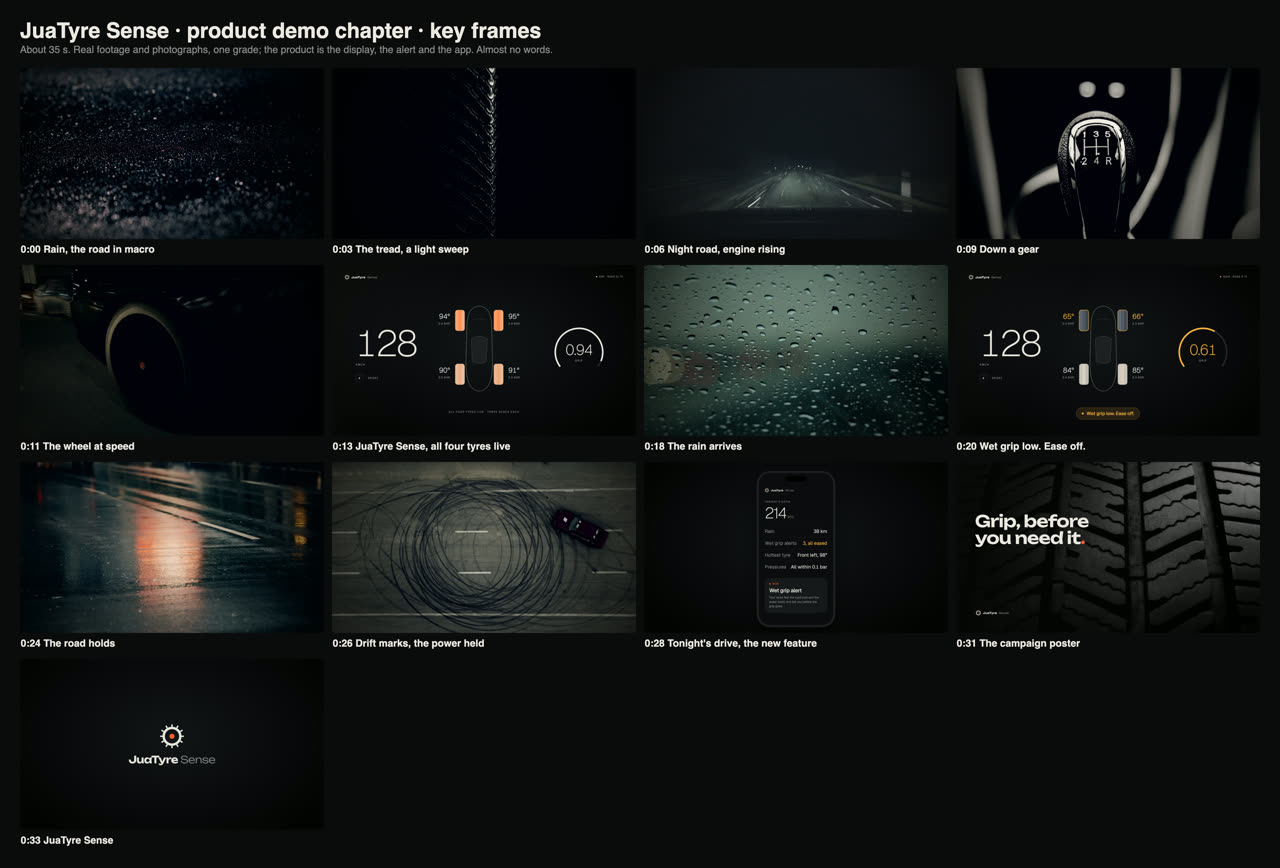Select the 0:03 tyre tread light sweep frame
This screenshot has width=1280, height=868.
tap(484, 153)
